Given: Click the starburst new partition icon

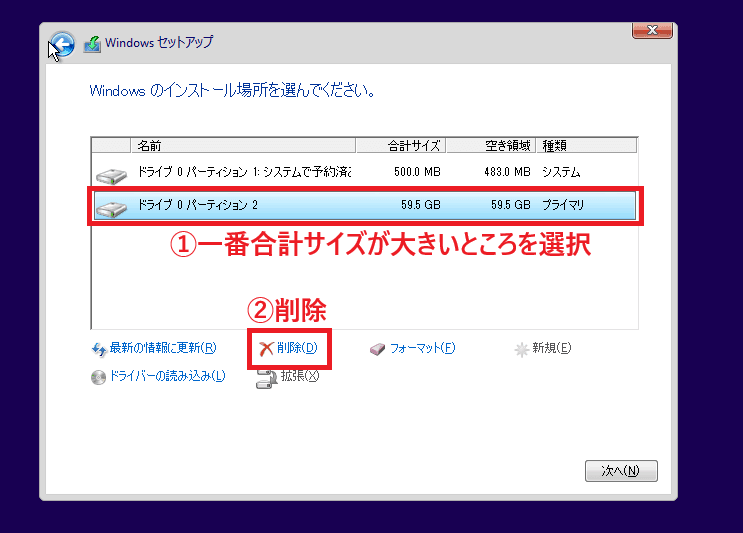Looking at the screenshot, I should 521,350.
